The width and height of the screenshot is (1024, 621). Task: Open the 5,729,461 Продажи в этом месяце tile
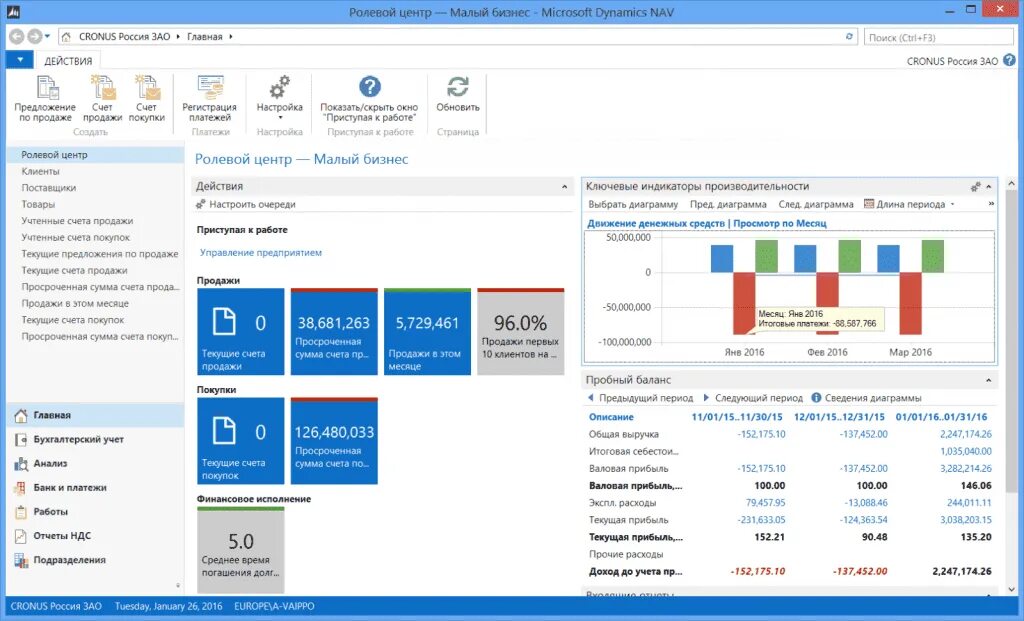coord(427,332)
